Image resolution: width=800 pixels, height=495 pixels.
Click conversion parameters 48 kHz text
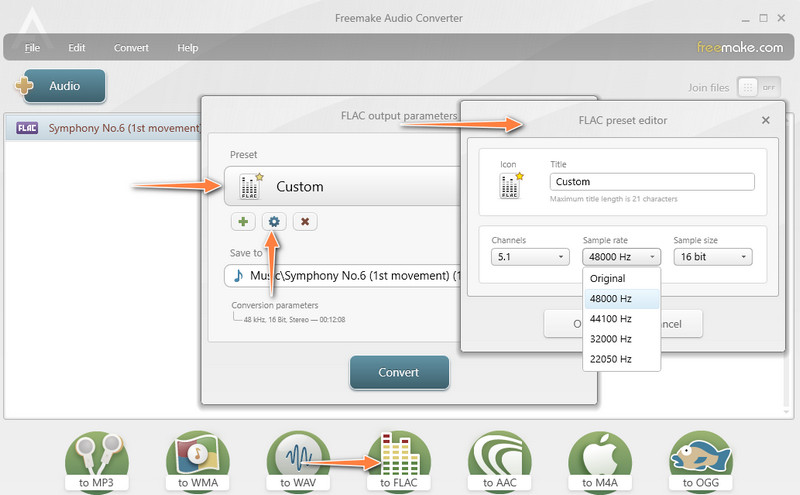[294, 320]
